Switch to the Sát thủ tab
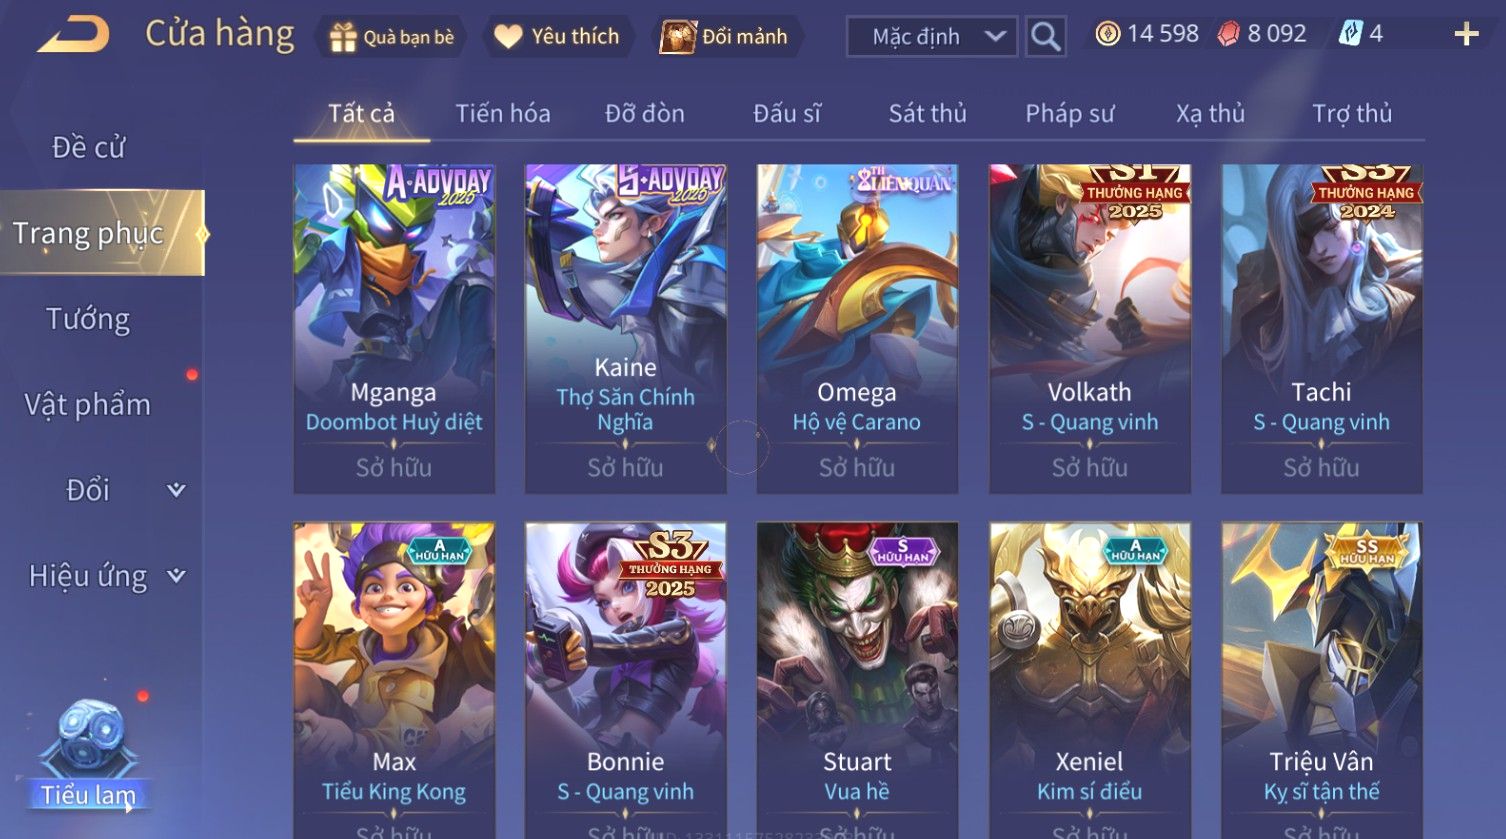1506x839 pixels. point(927,114)
